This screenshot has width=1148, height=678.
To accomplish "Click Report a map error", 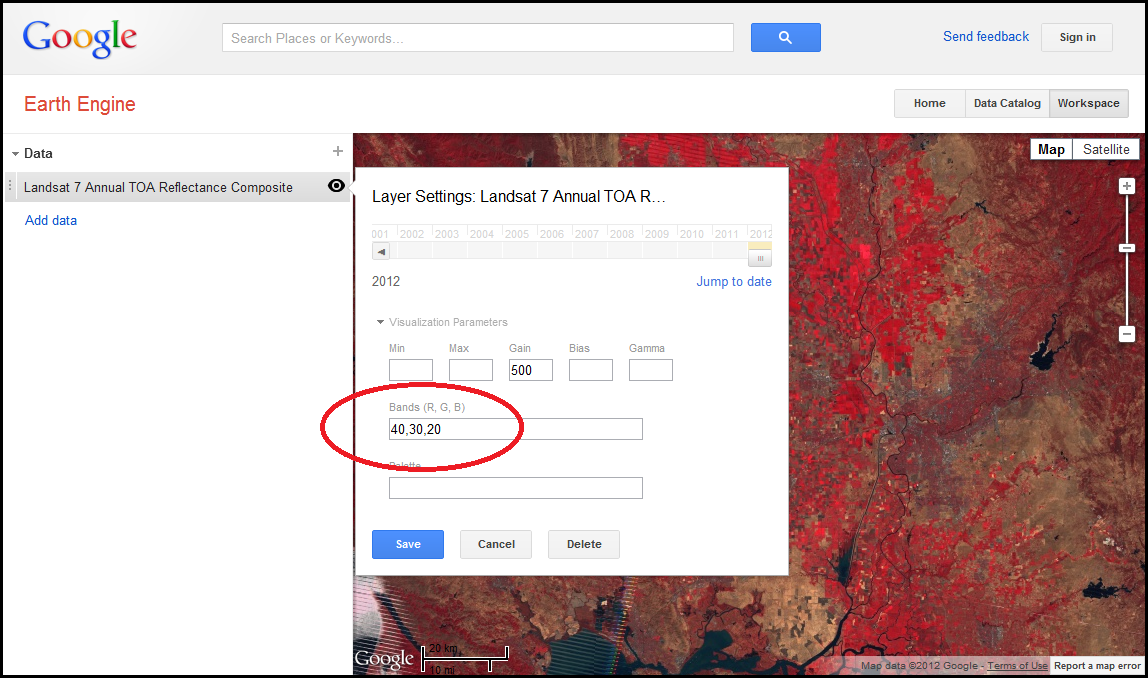I will click(x=1097, y=666).
